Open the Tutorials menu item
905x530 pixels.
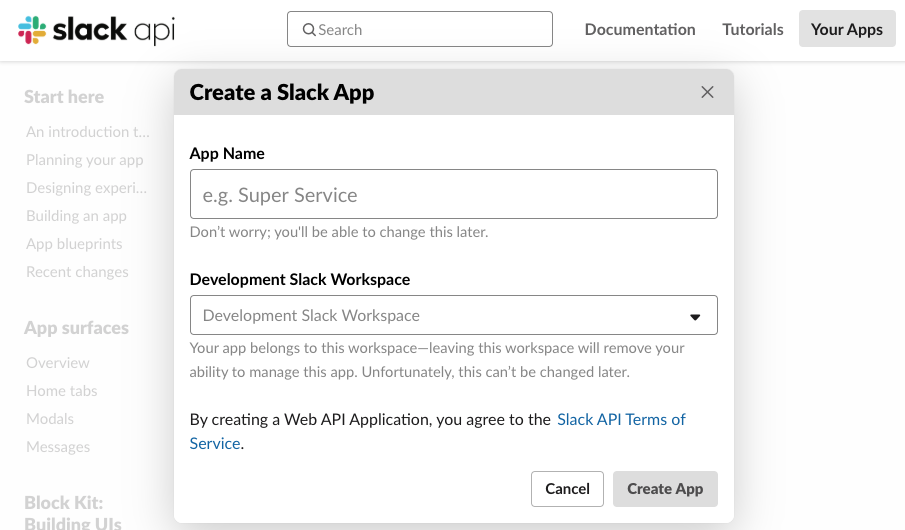[x=753, y=29]
